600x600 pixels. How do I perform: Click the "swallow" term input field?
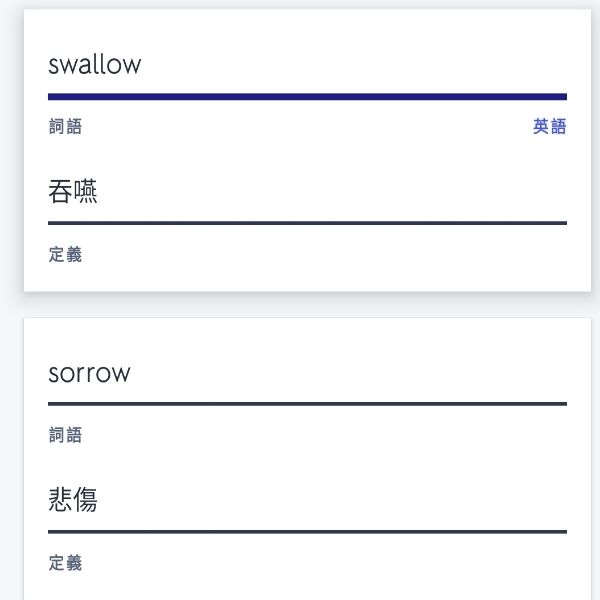point(95,66)
